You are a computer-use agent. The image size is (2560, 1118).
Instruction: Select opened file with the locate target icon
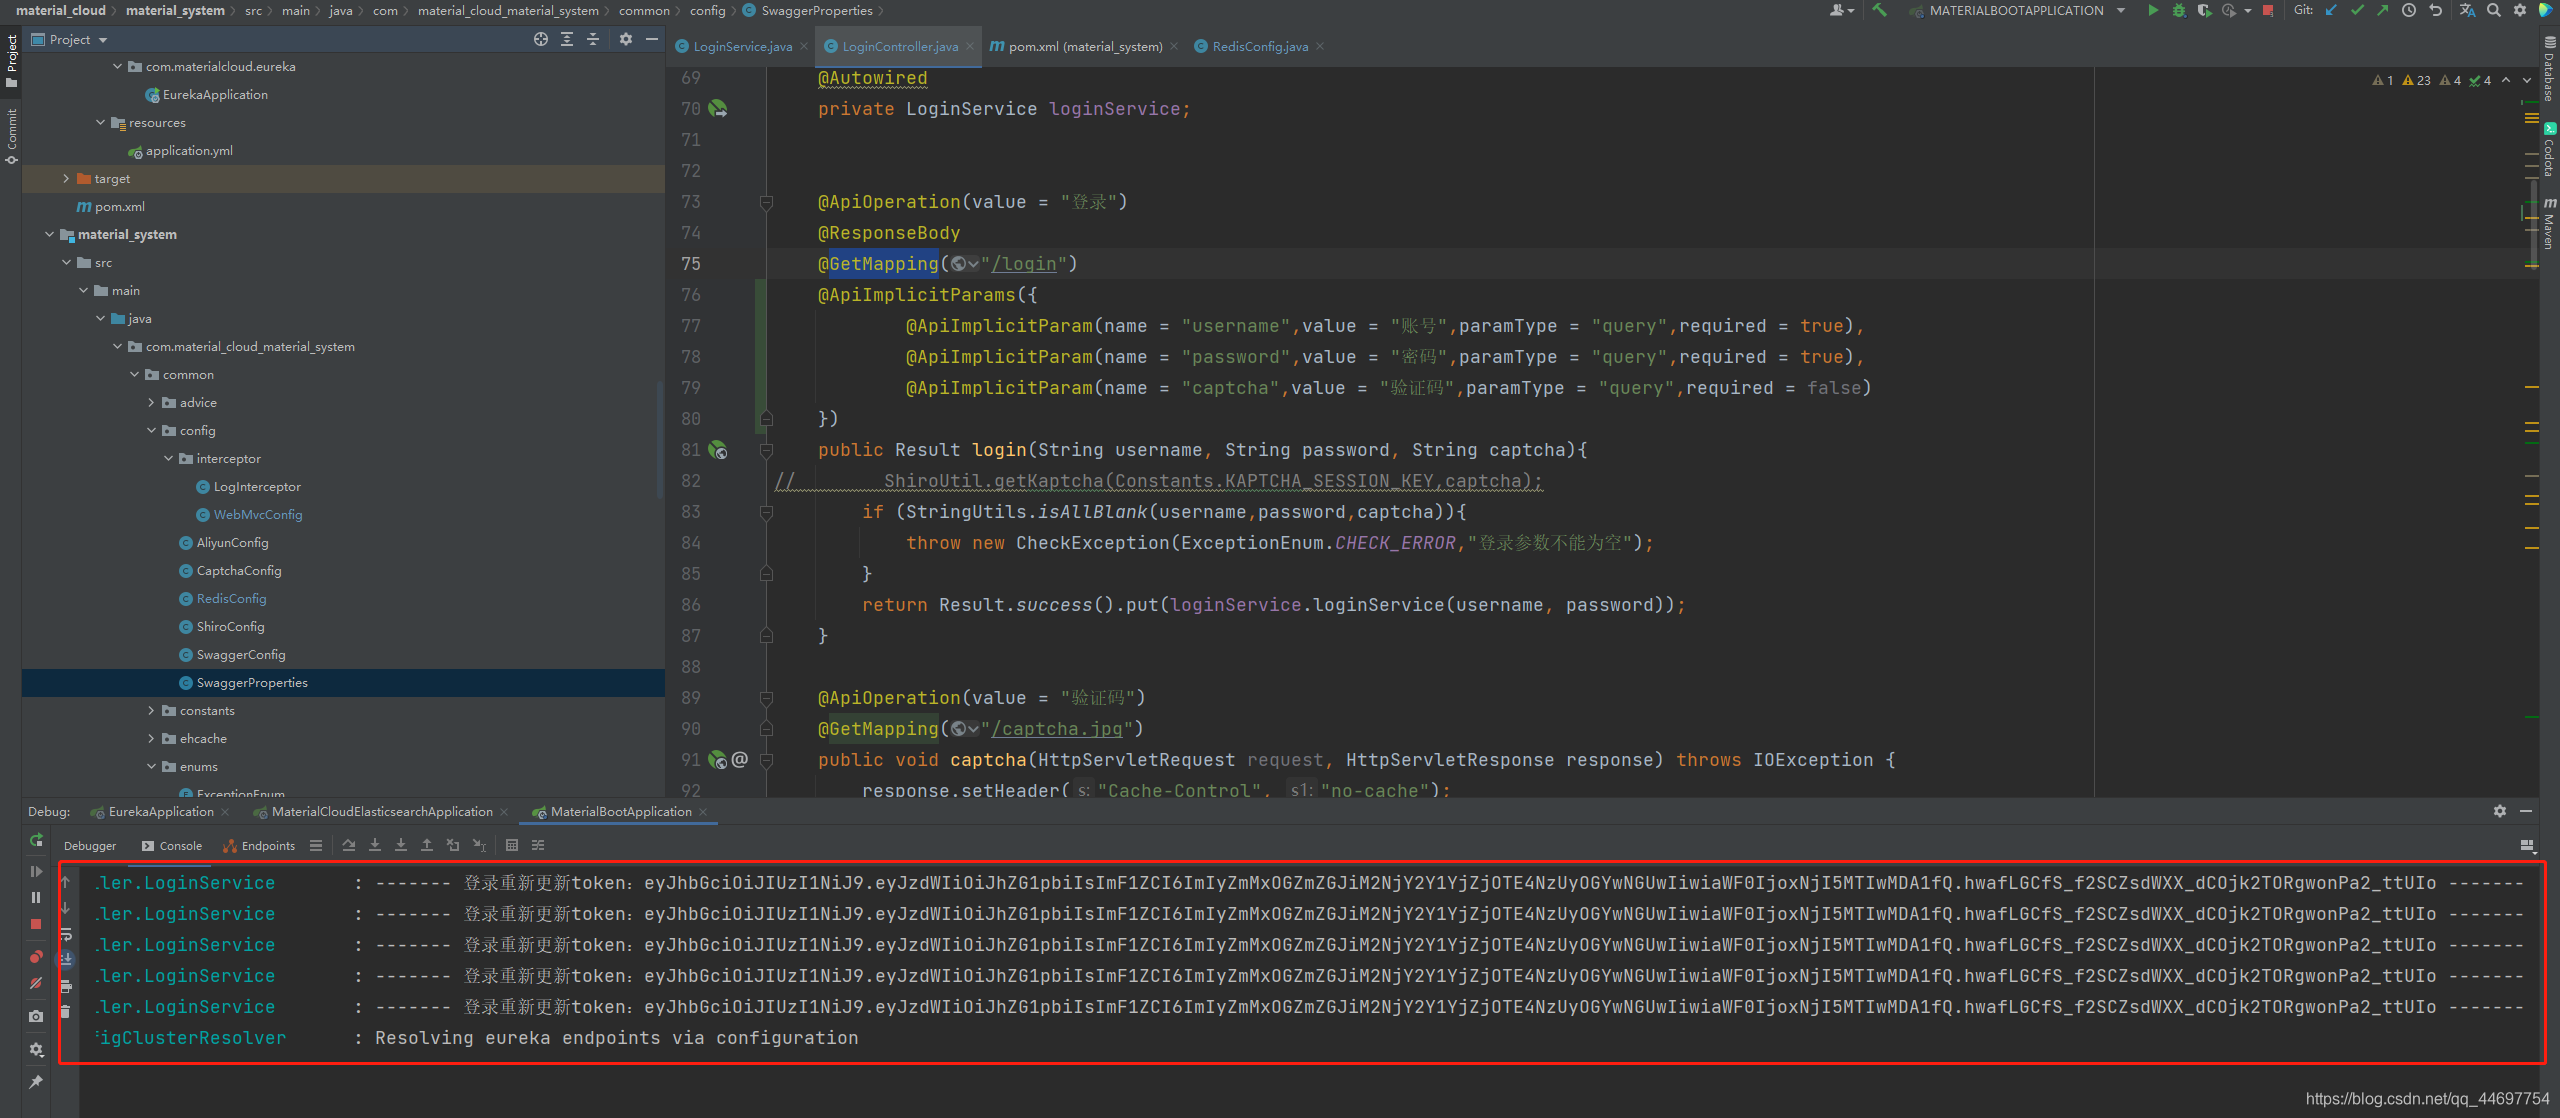tap(541, 39)
